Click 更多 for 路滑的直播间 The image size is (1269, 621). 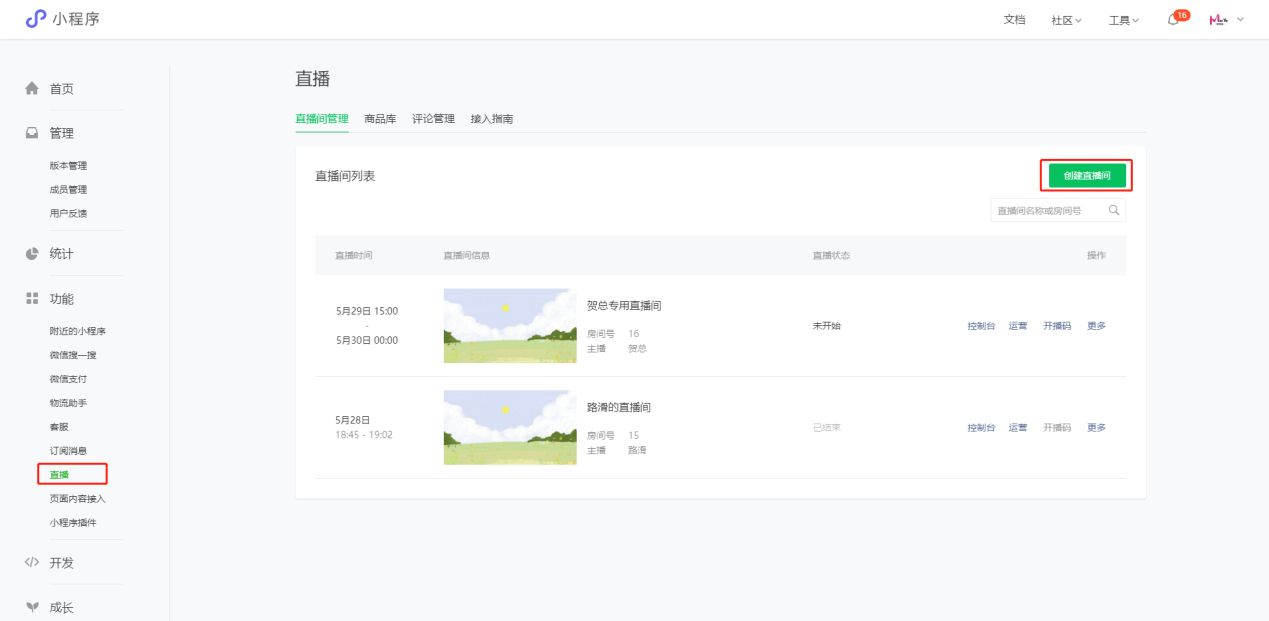click(x=1096, y=428)
